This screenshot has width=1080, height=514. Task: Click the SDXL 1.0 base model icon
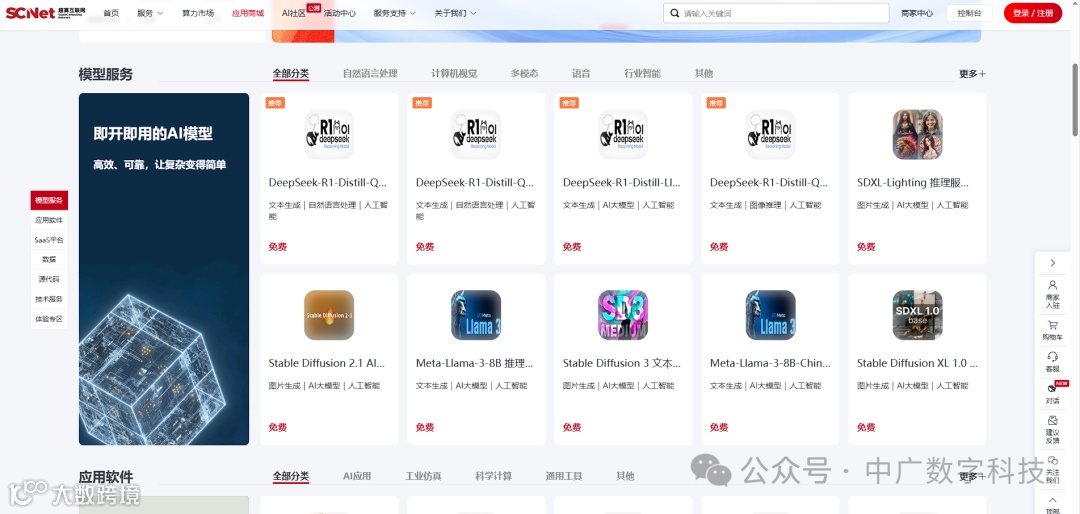pos(917,315)
